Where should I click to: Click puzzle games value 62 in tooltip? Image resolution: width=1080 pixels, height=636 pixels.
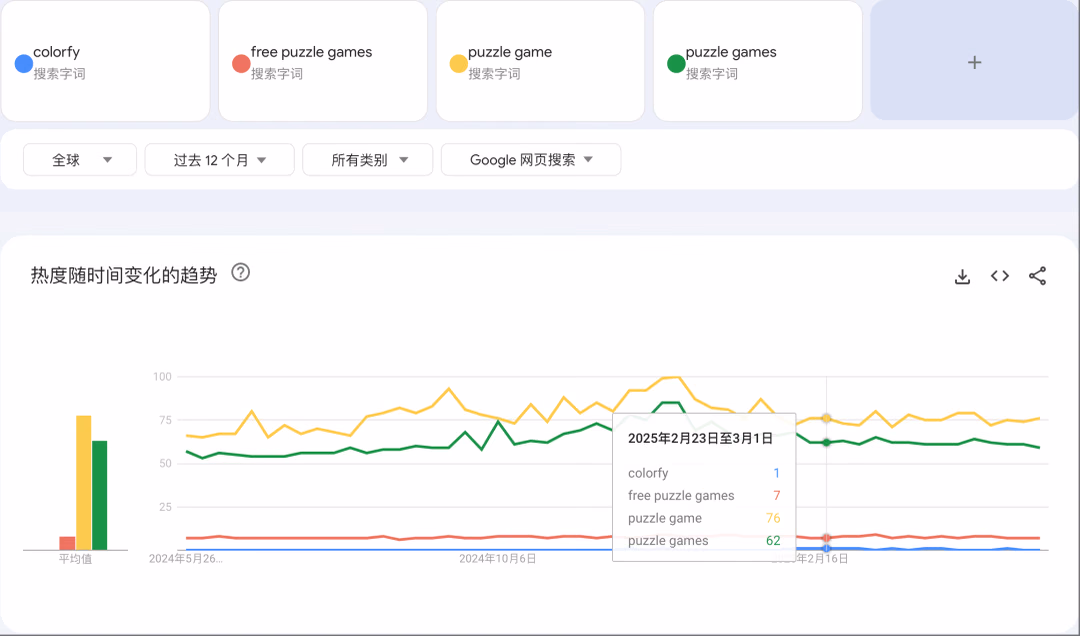773,541
